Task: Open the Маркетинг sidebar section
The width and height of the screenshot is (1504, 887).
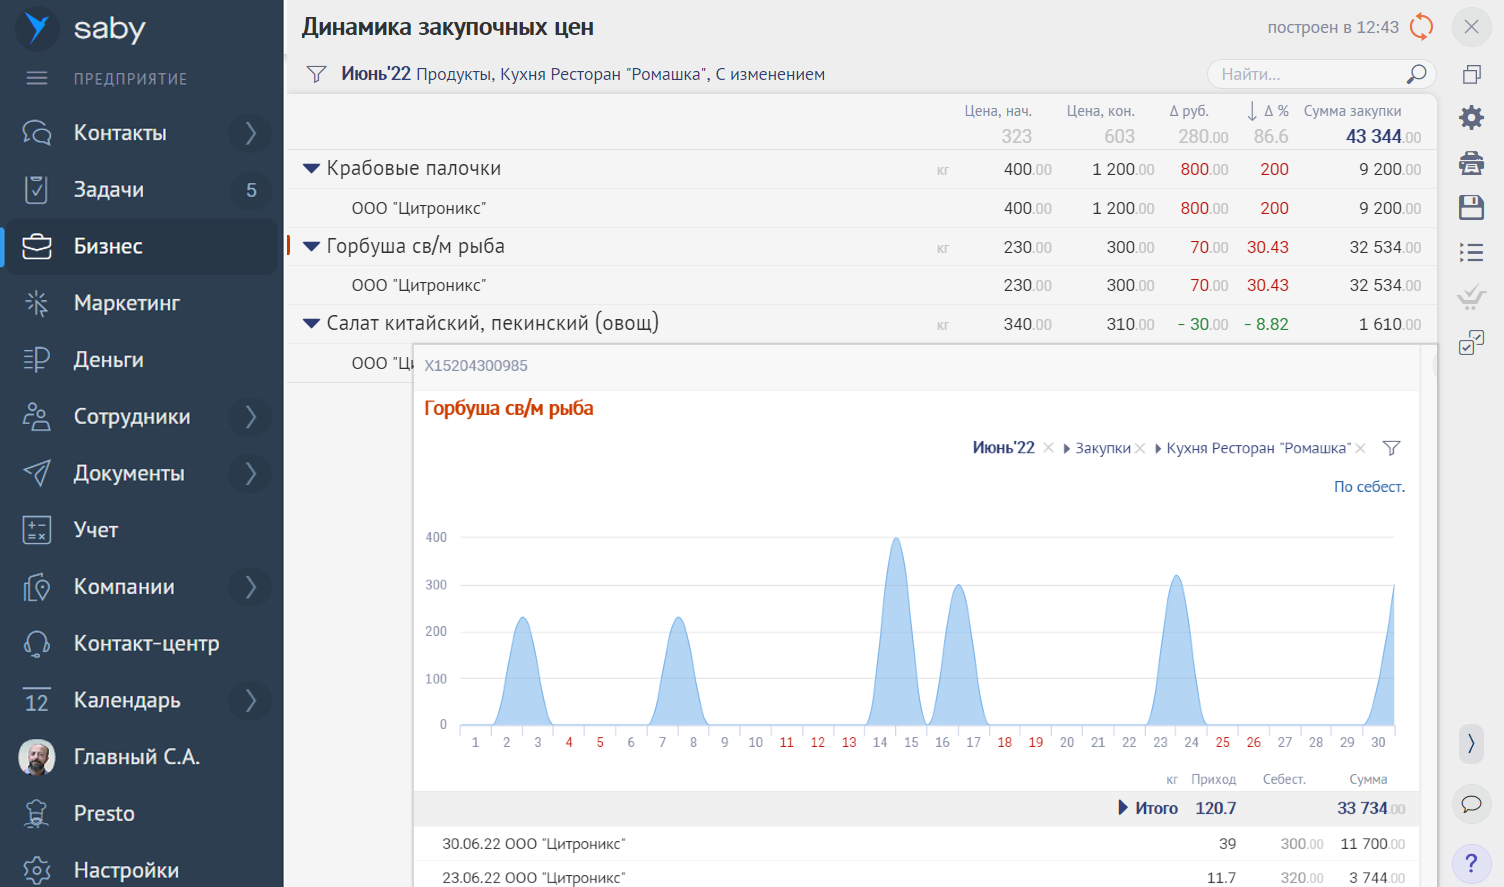Action: coord(126,303)
